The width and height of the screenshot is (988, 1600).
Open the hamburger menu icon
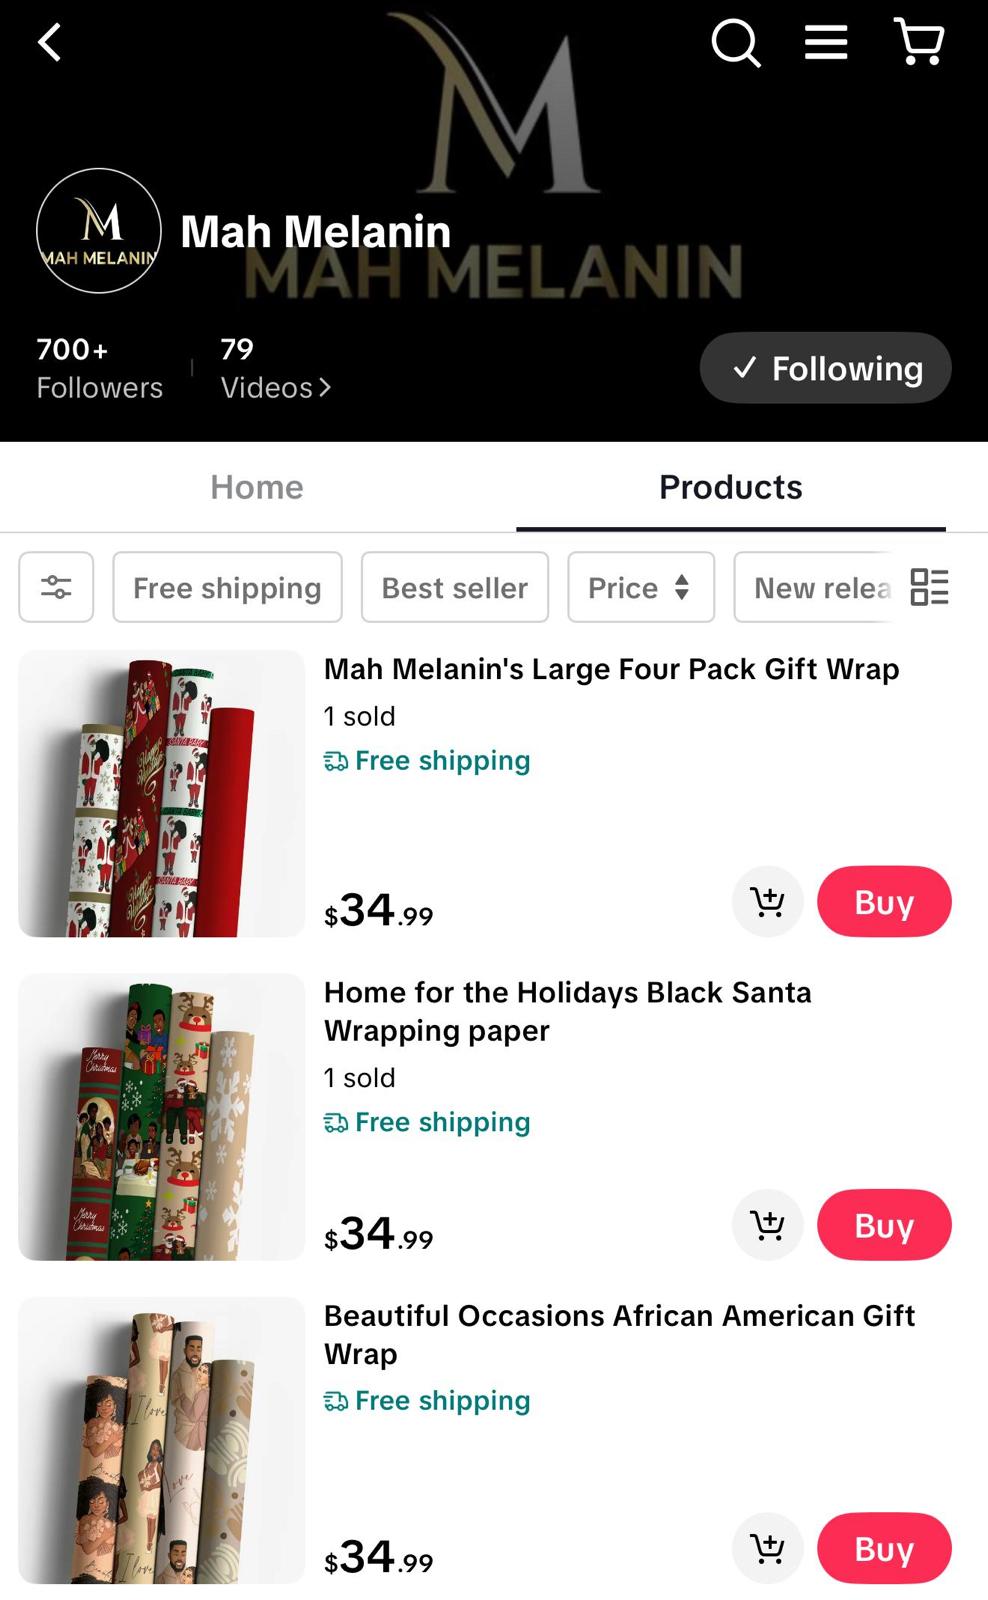click(x=826, y=43)
